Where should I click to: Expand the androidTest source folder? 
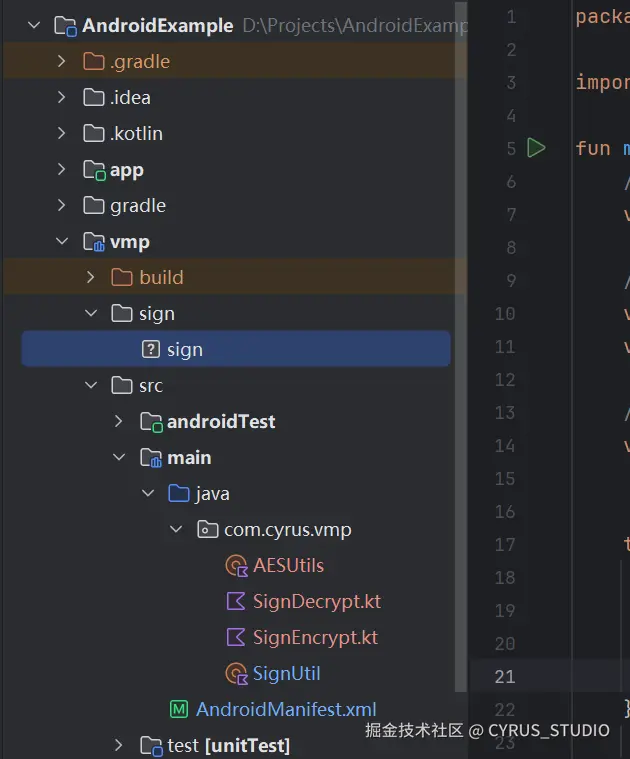coord(119,421)
